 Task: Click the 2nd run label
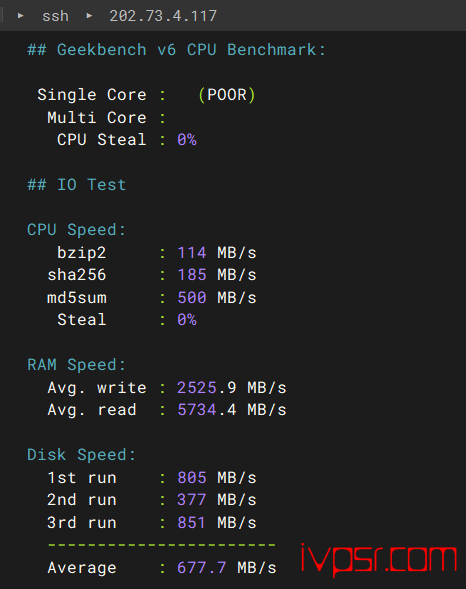pos(82,500)
